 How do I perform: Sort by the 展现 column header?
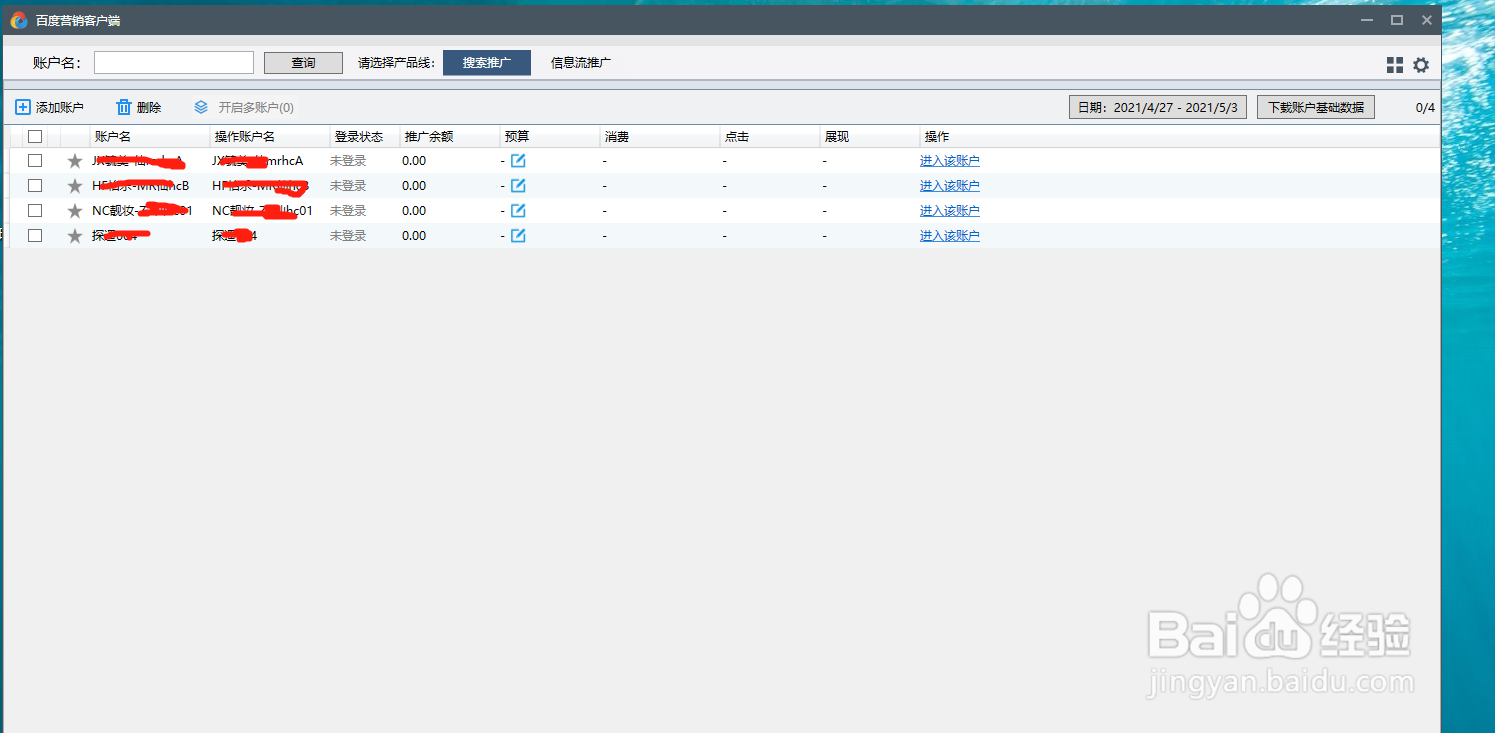[x=870, y=136]
